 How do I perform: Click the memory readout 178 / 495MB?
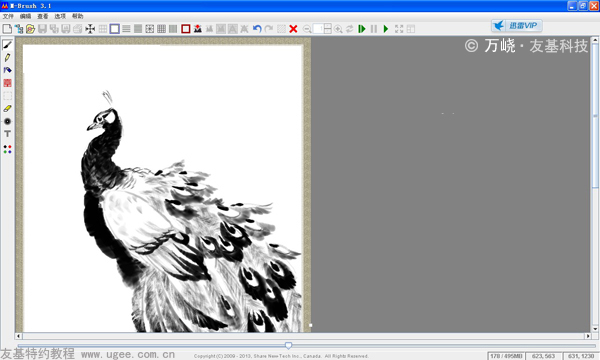(506, 356)
